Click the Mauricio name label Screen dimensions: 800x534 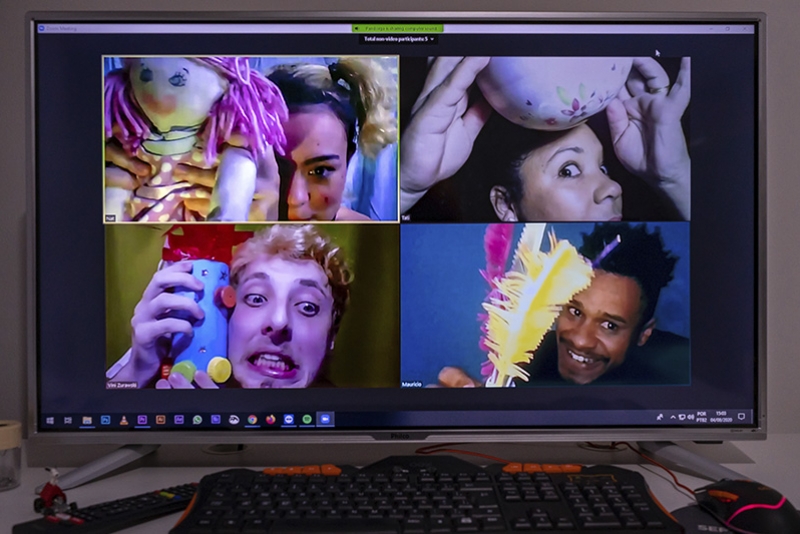coord(412,384)
